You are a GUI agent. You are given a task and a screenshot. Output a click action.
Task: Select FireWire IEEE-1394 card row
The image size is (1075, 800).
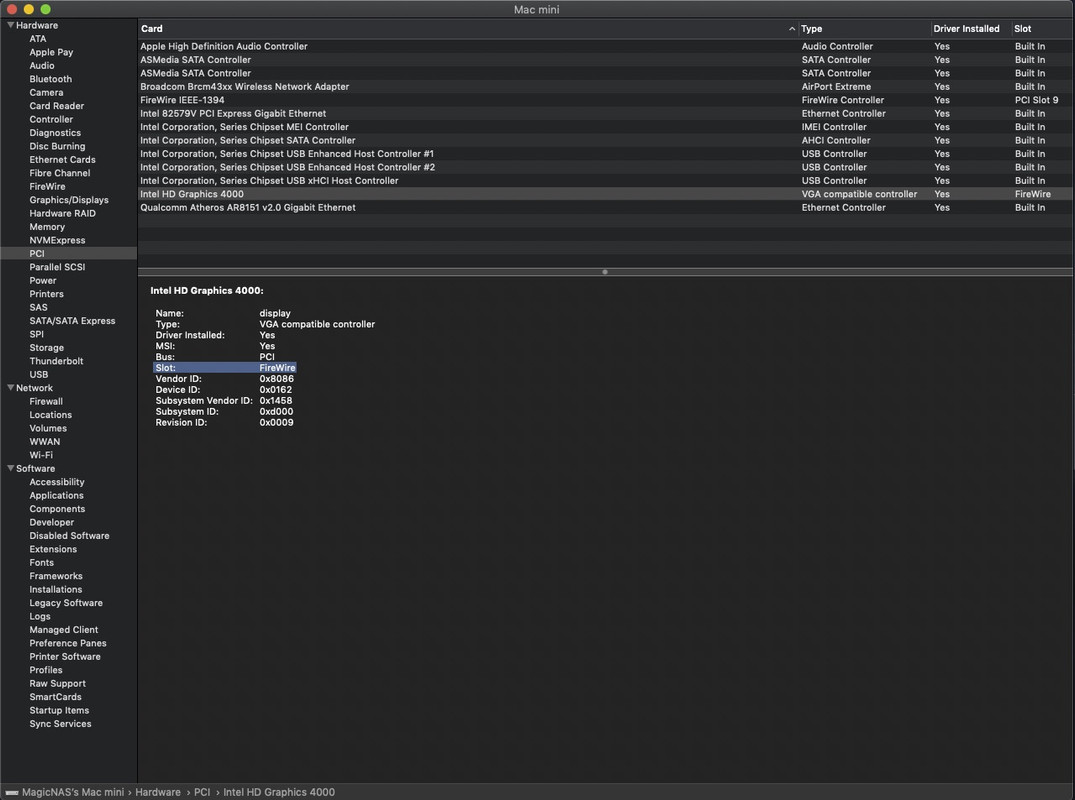pos(605,100)
